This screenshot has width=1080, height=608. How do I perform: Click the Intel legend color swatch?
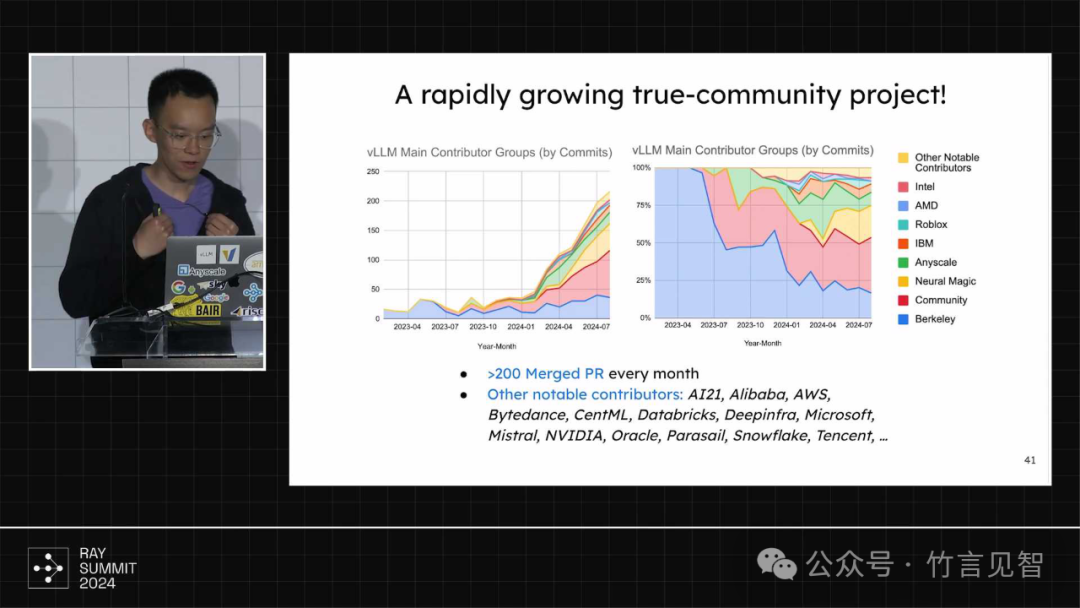pos(903,187)
